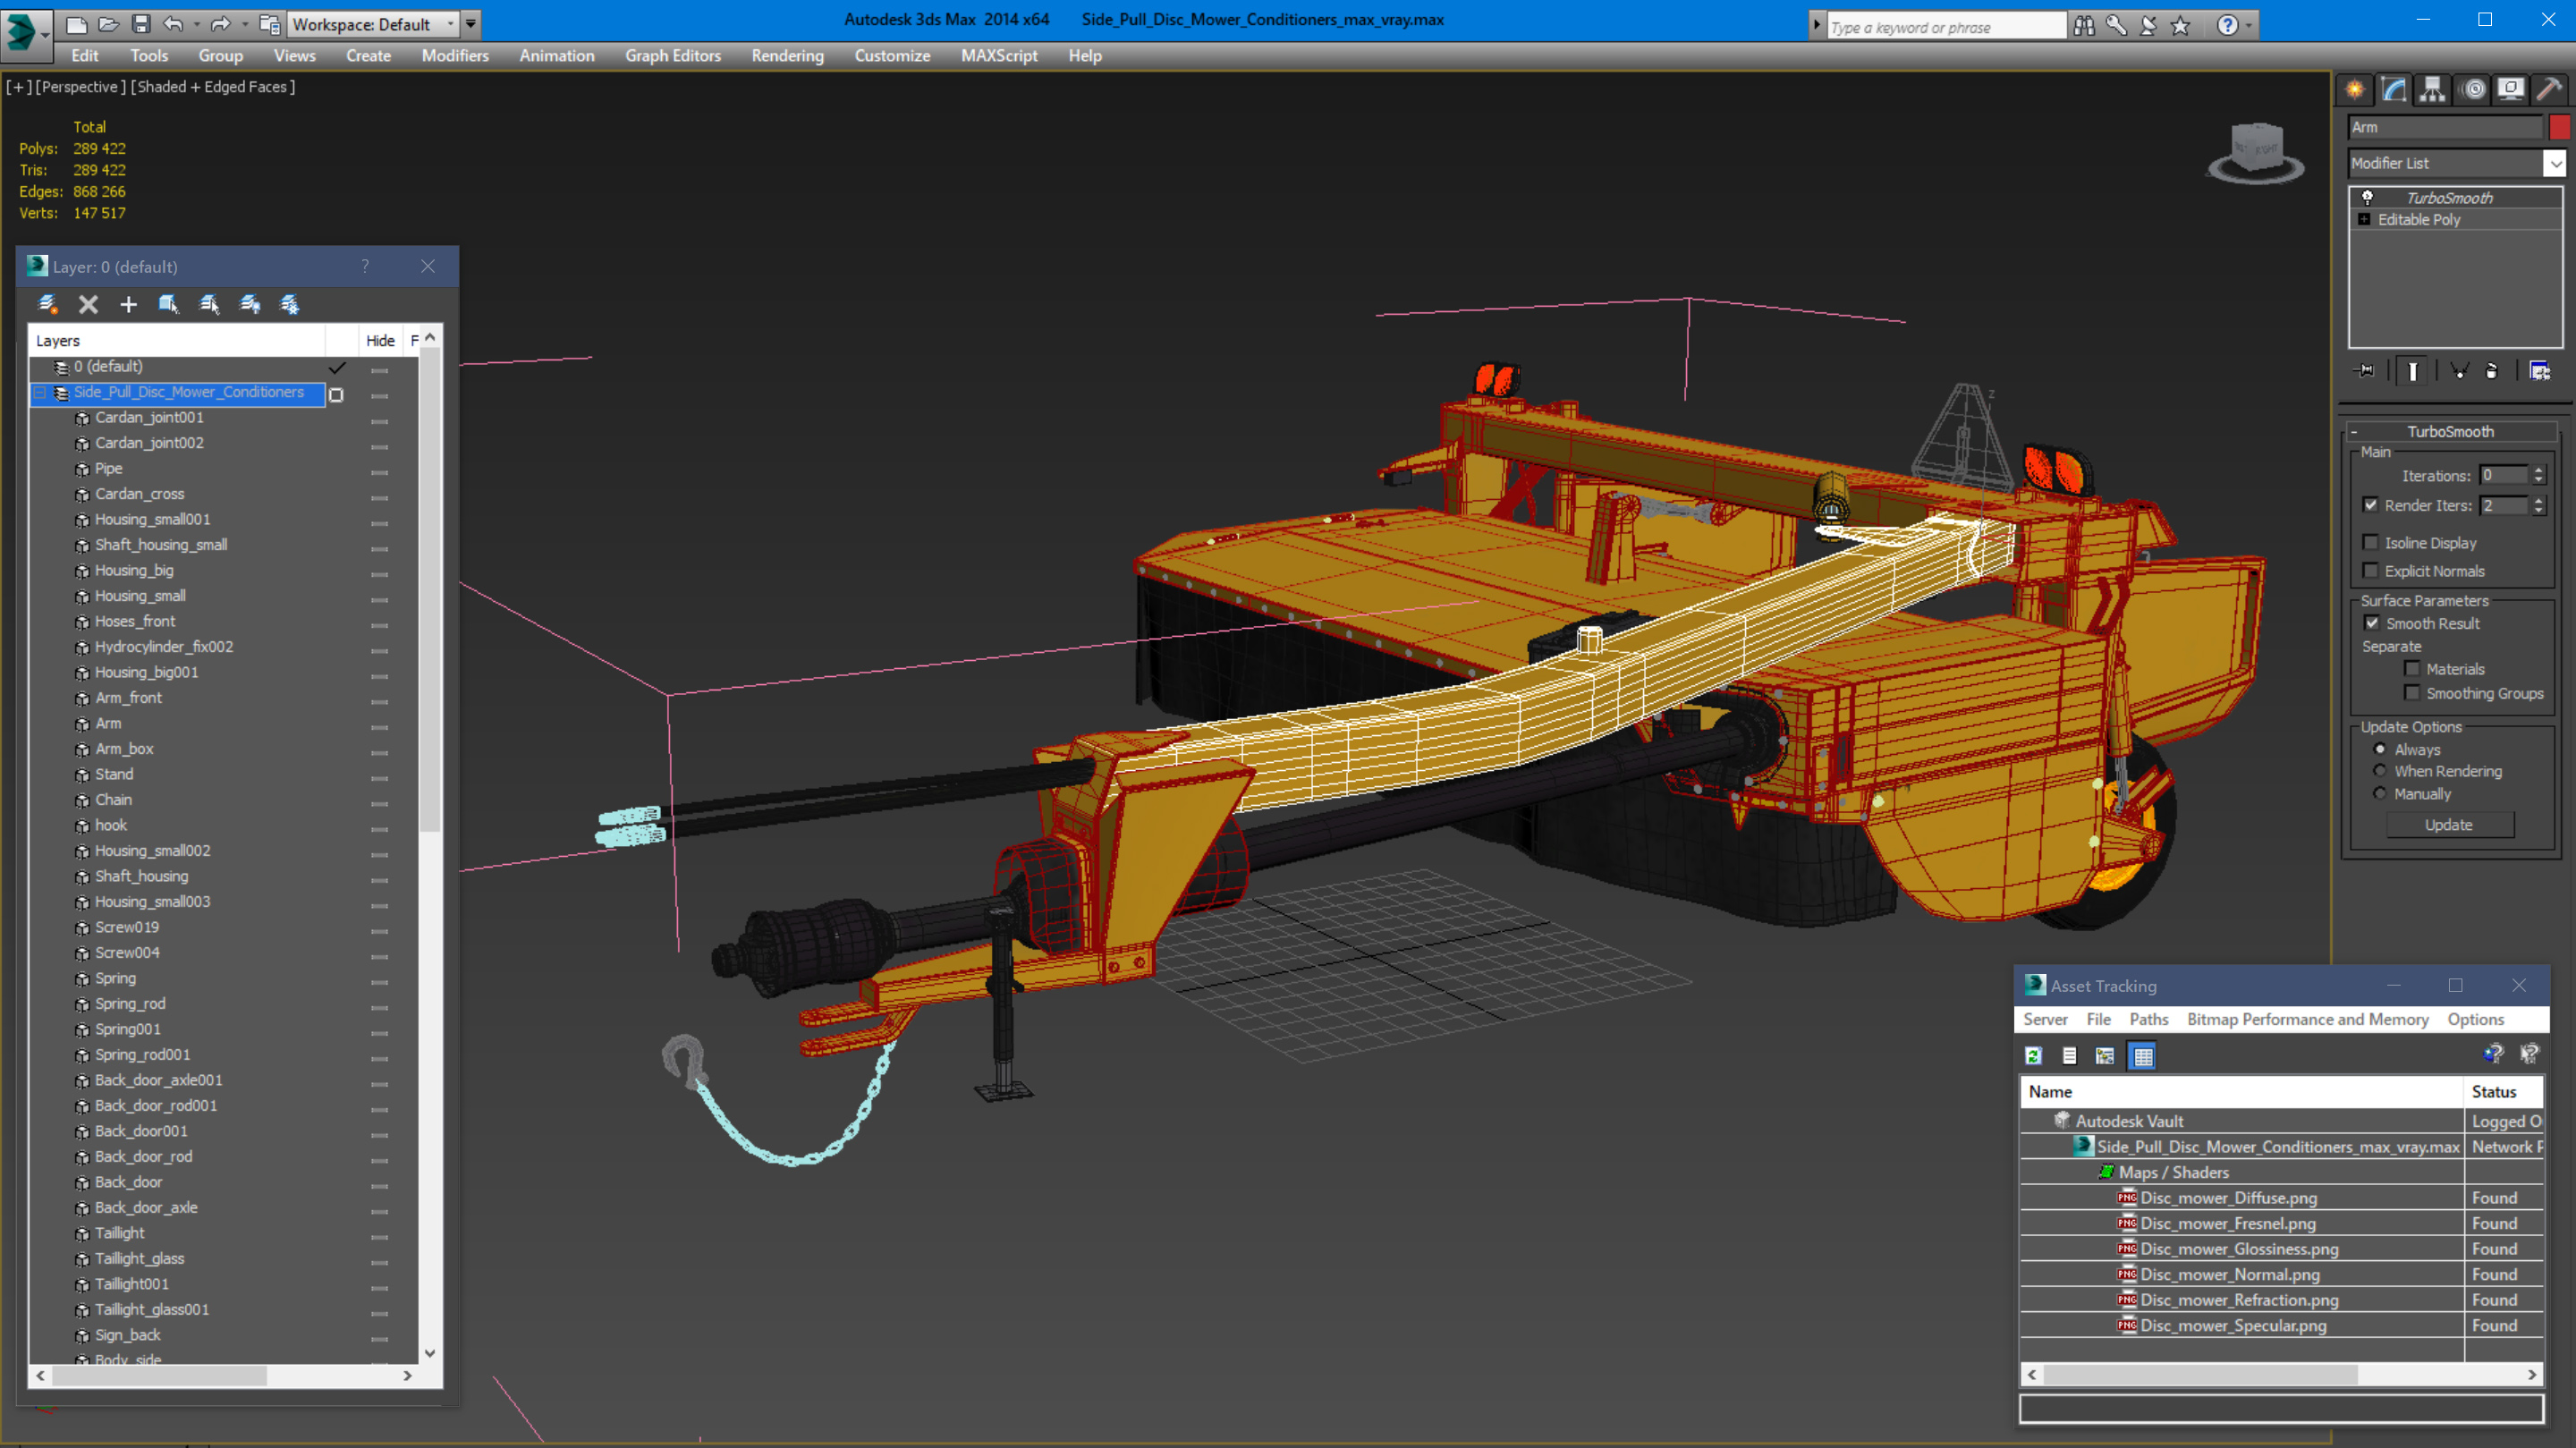Click the Undo arrow icon
Screen dimensions: 2576x1448
173,24
